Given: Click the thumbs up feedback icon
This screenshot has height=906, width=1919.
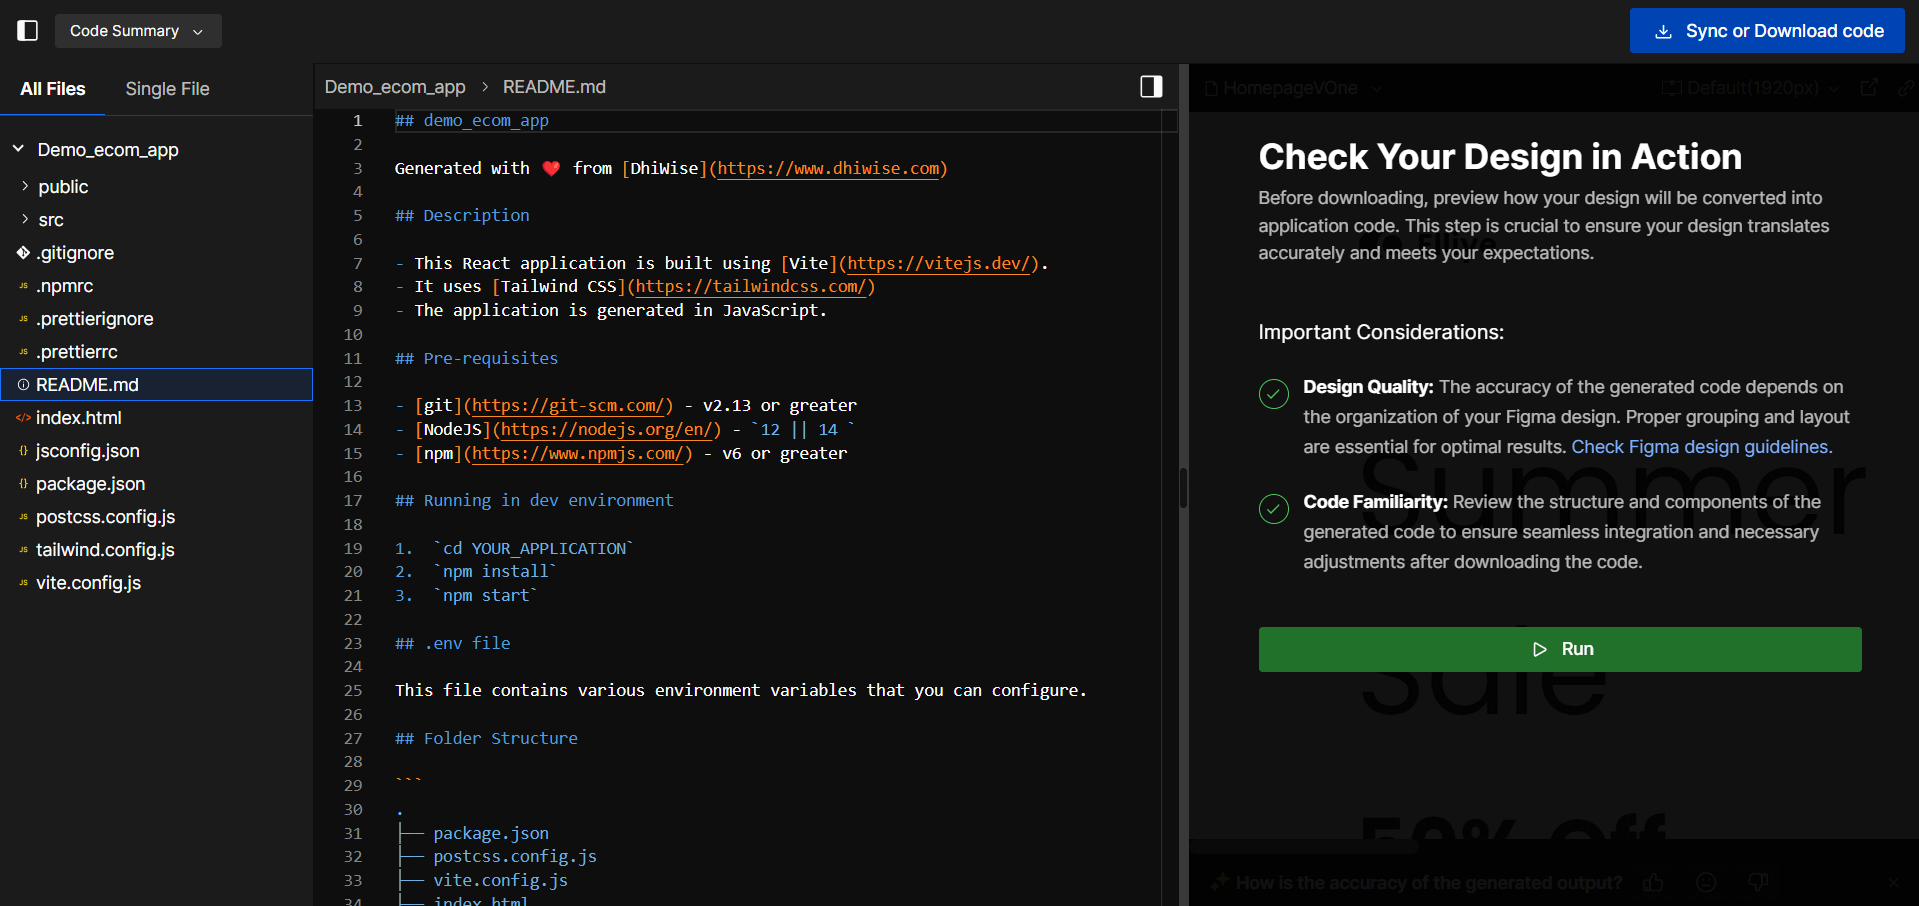Looking at the screenshot, I should 1653,883.
